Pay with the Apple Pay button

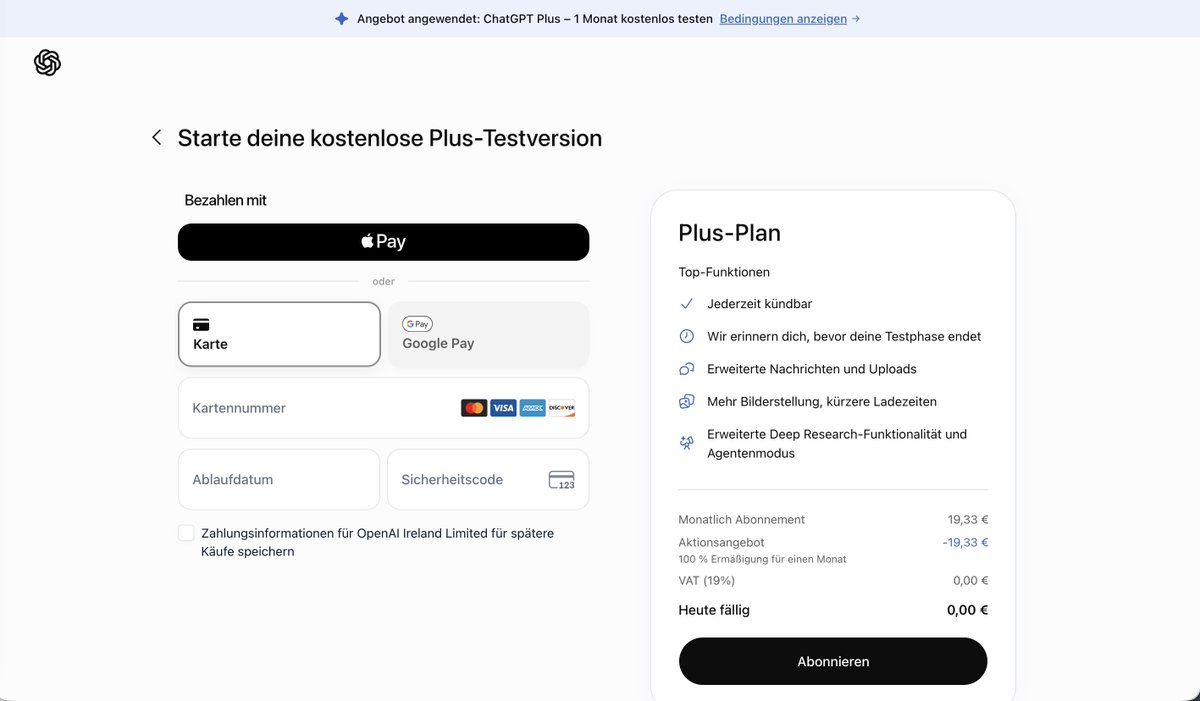(383, 242)
